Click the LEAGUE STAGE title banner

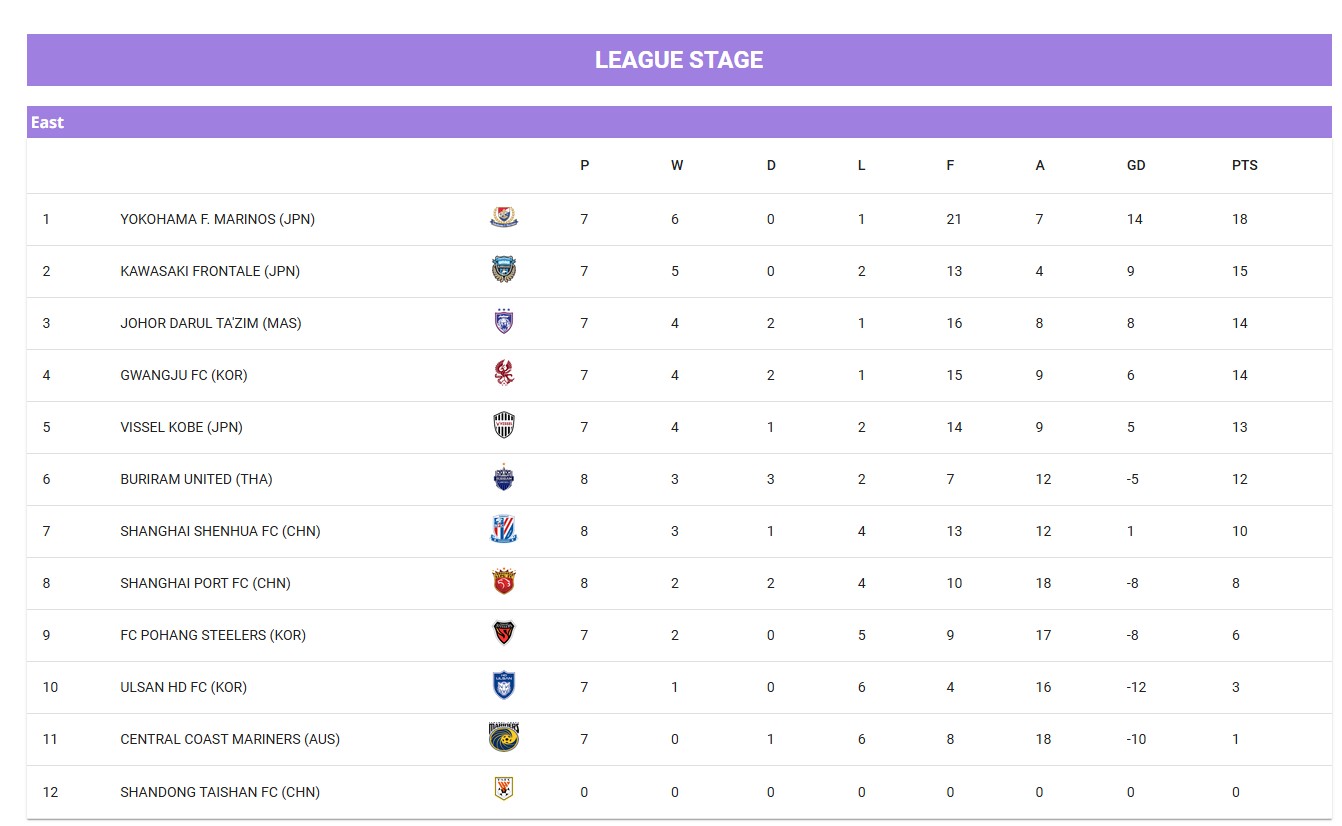[x=679, y=60]
